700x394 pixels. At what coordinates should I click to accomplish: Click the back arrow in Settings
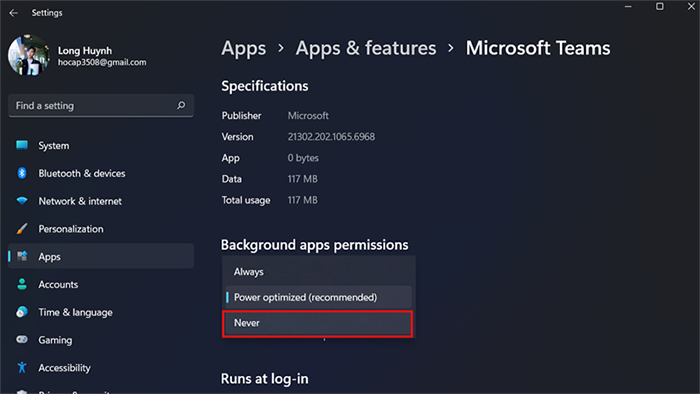13,12
